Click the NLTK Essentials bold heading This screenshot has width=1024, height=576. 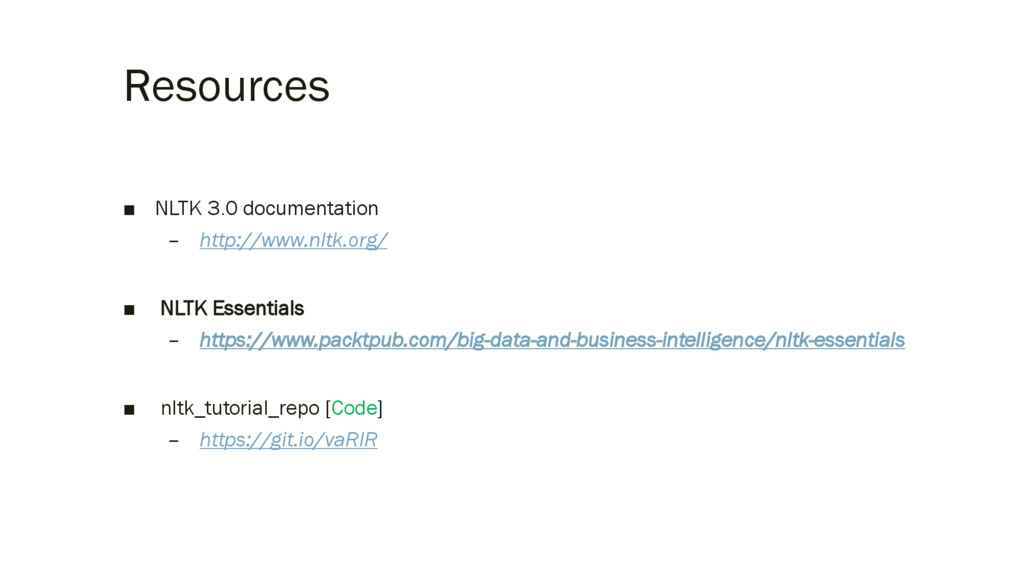[232, 308]
